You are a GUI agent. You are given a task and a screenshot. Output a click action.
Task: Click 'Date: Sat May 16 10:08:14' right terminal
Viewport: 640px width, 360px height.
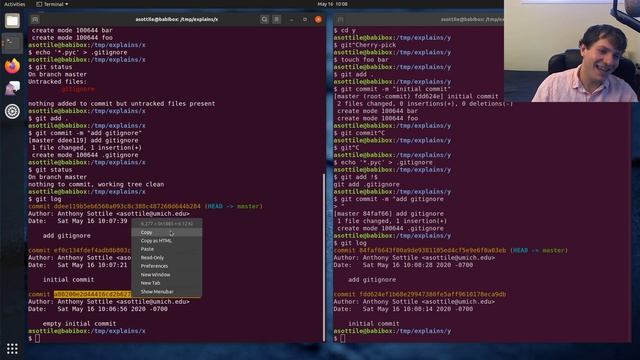403,309
